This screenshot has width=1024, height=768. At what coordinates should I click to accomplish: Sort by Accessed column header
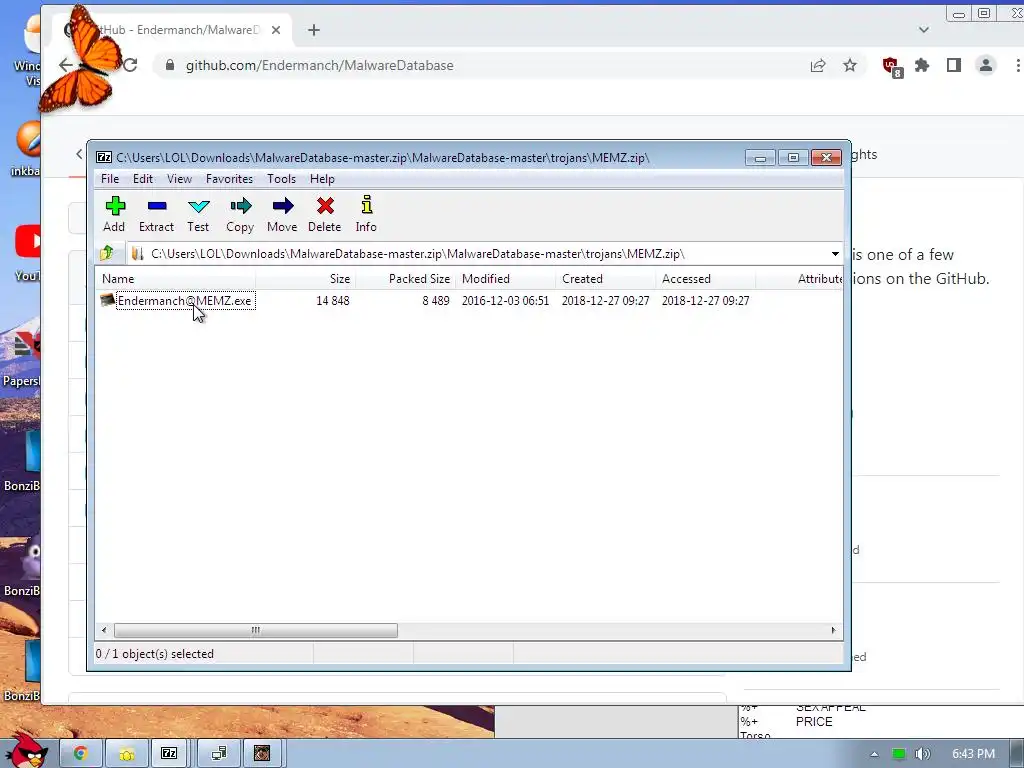(705, 279)
